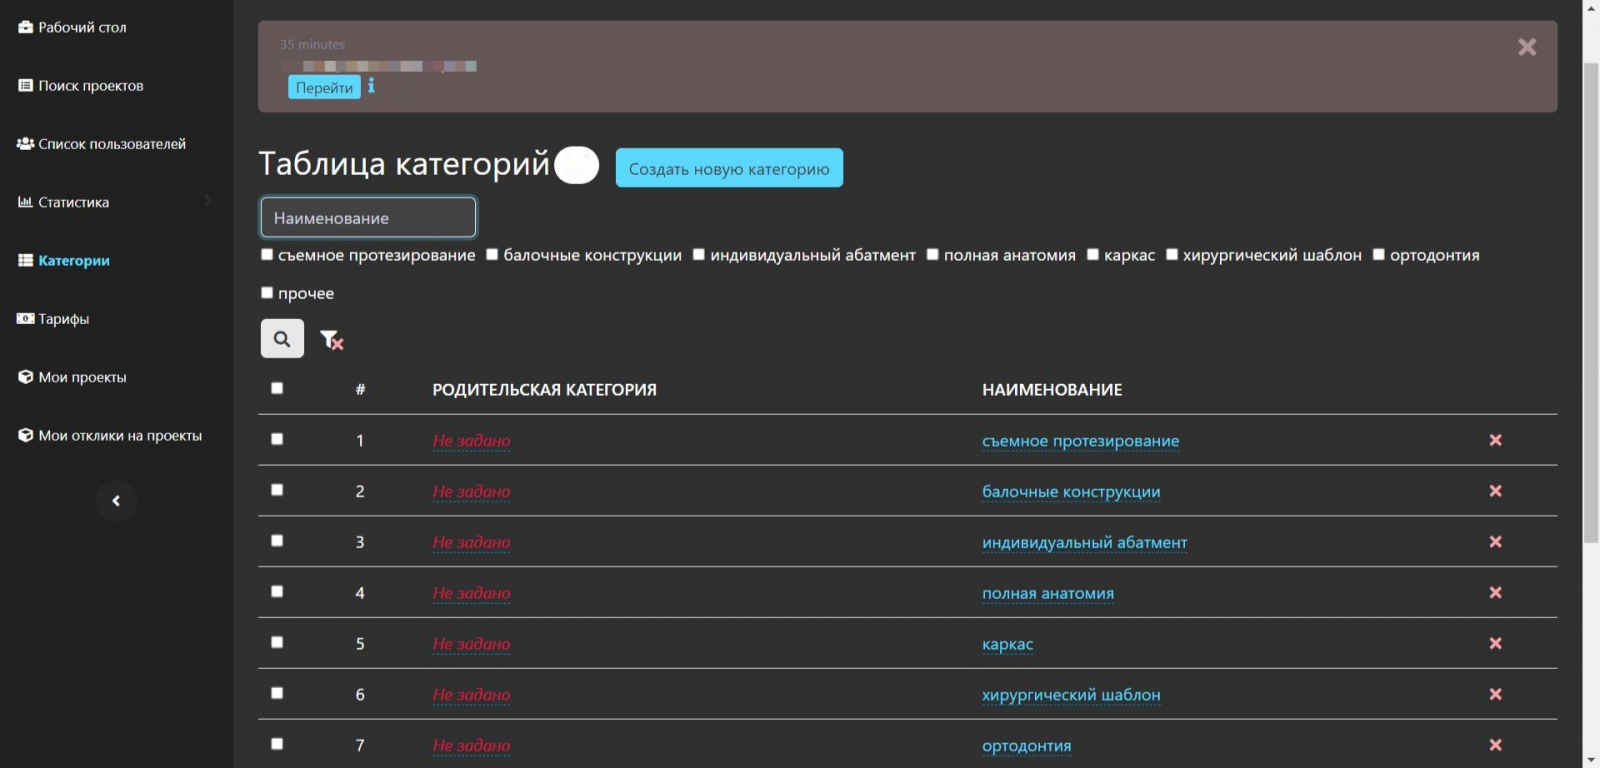This screenshot has height=768, width=1600.
Task: Open parent category 'Не задано' in row 3
Action: 471,542
